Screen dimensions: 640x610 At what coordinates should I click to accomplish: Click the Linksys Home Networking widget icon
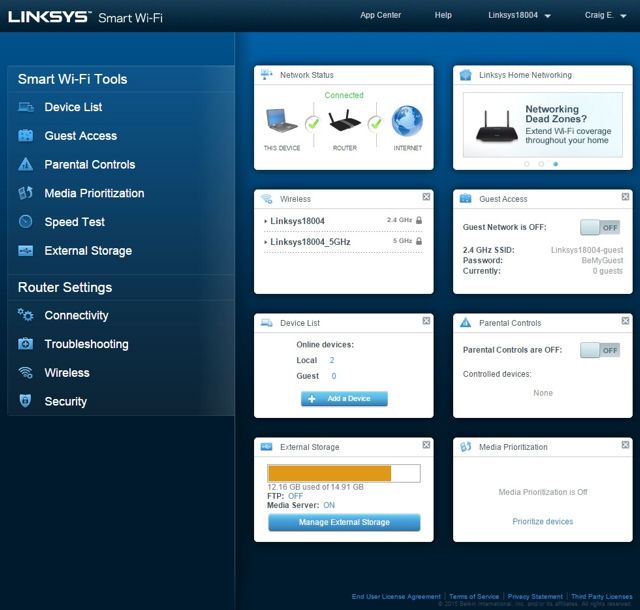pos(466,75)
